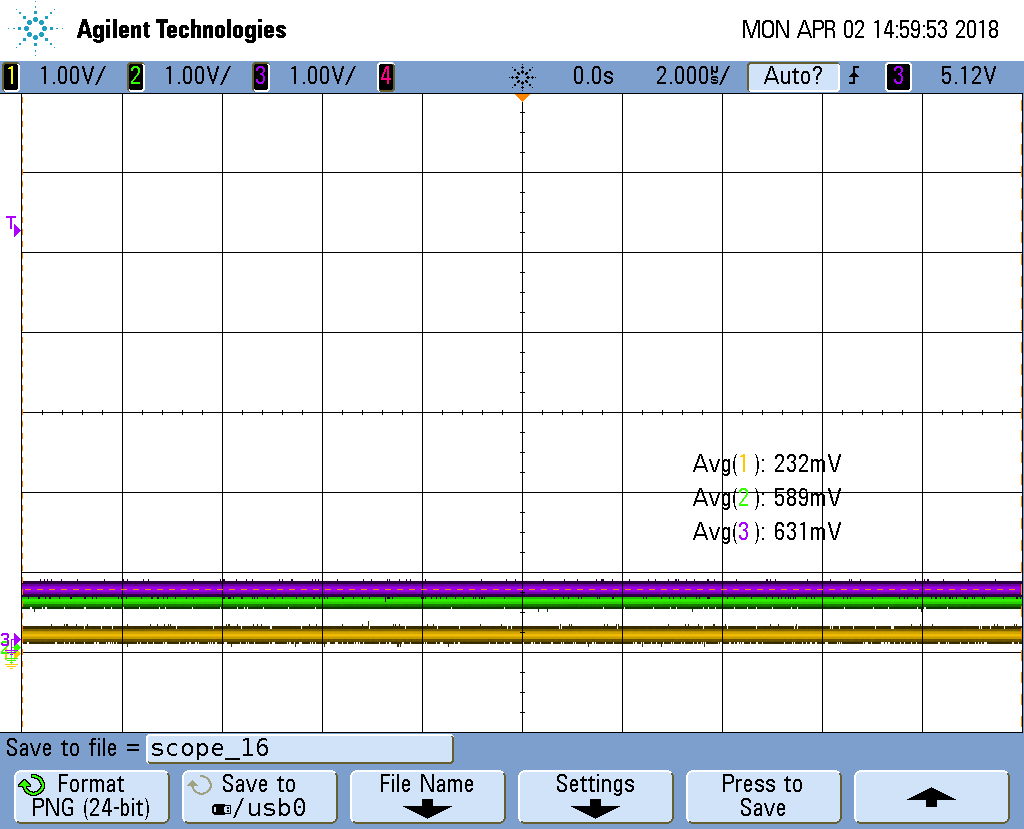Open the File Name softkey menu
Screen dimensions: 1024x829
point(427,796)
